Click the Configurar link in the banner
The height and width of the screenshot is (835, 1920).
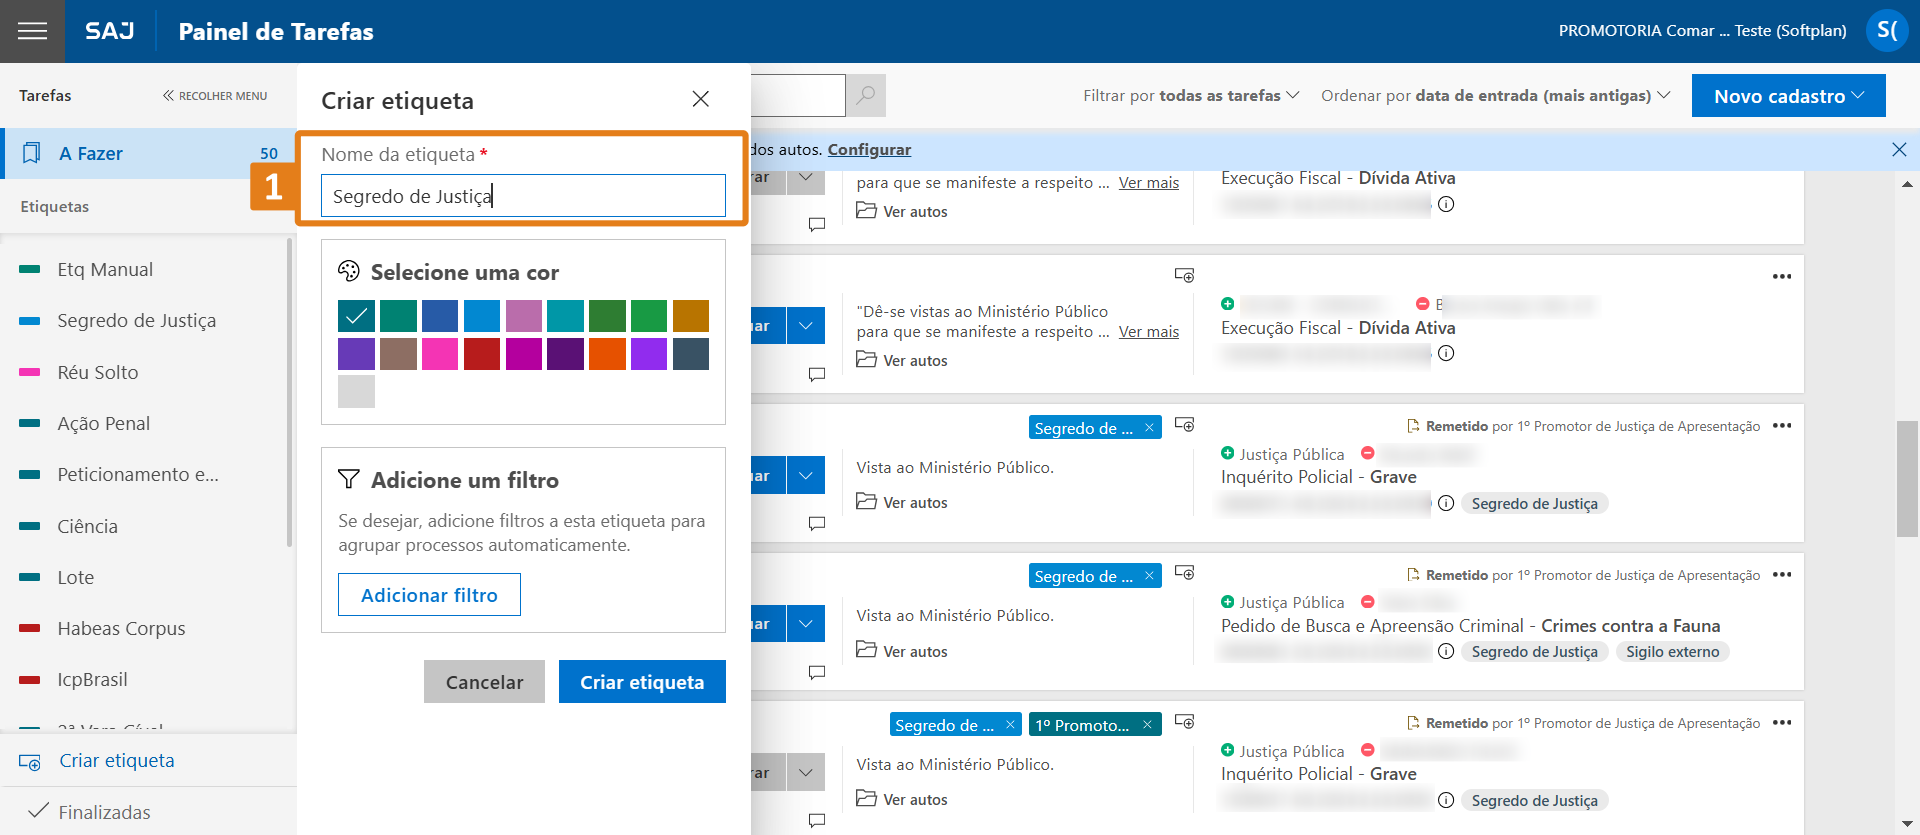click(x=869, y=150)
